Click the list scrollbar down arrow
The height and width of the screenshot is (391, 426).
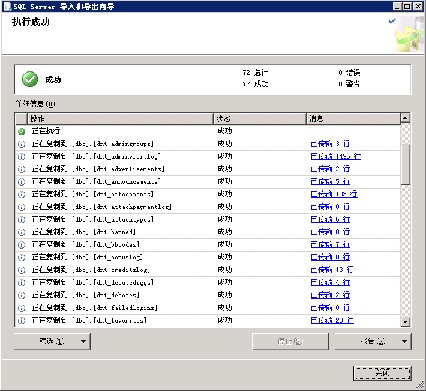[405, 322]
